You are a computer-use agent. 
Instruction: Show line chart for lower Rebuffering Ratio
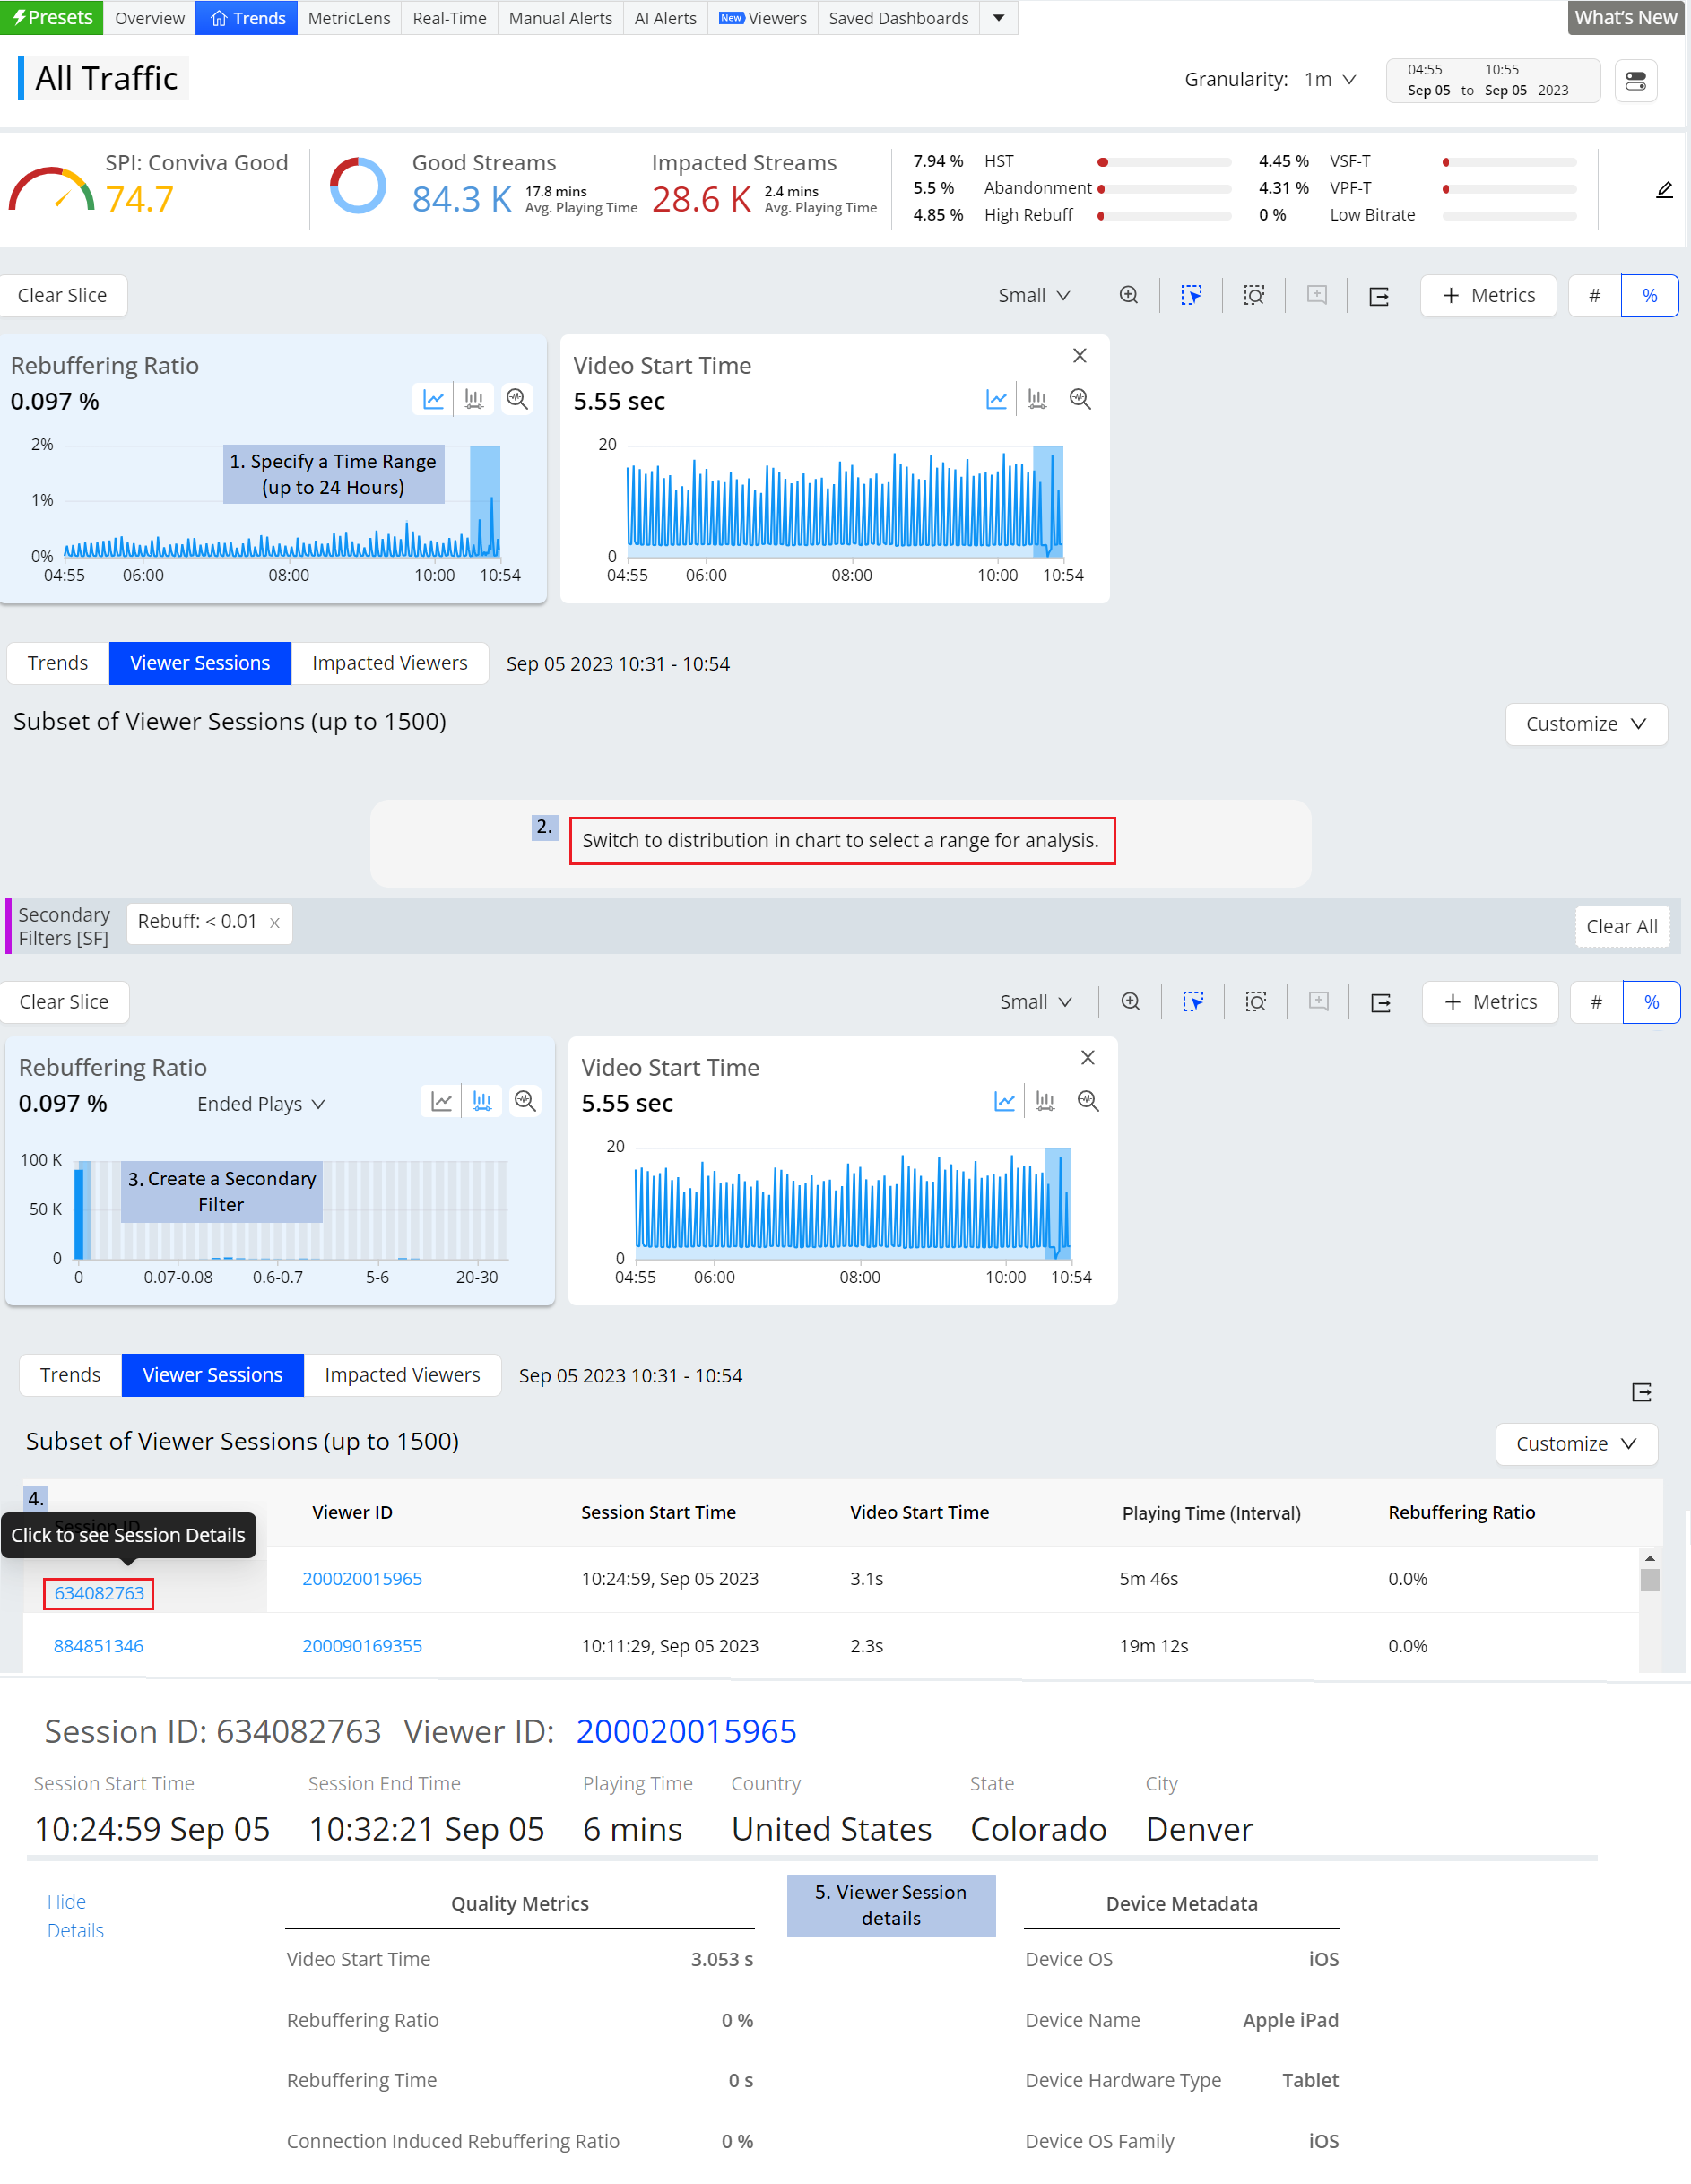(x=441, y=1101)
